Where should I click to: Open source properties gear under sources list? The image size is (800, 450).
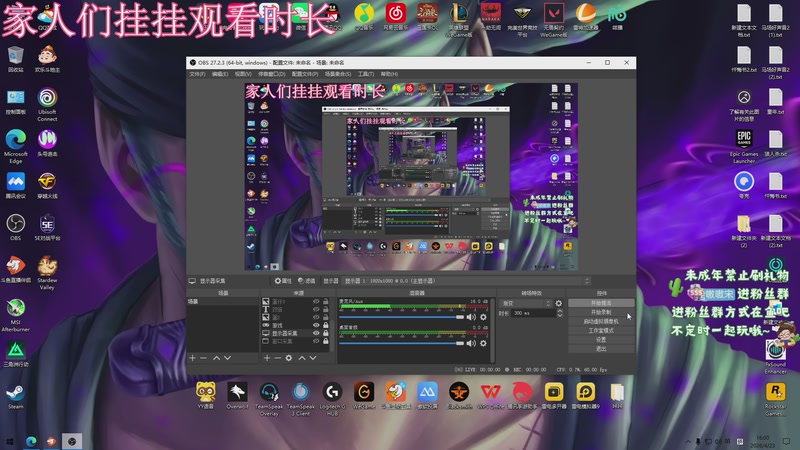pyautogui.click(x=289, y=358)
